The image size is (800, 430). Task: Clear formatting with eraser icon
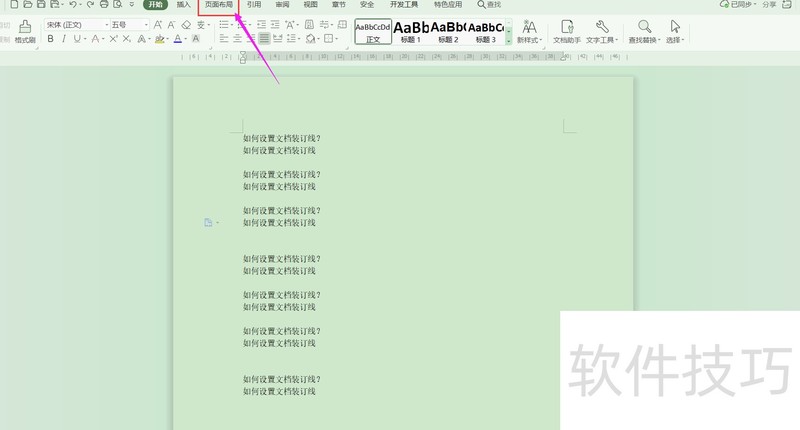pyautogui.click(x=186, y=24)
